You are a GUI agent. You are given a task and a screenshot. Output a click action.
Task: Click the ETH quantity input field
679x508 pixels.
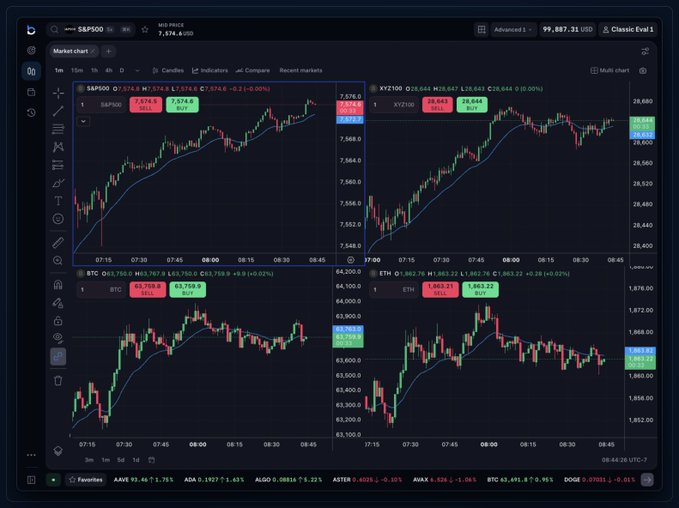point(394,289)
